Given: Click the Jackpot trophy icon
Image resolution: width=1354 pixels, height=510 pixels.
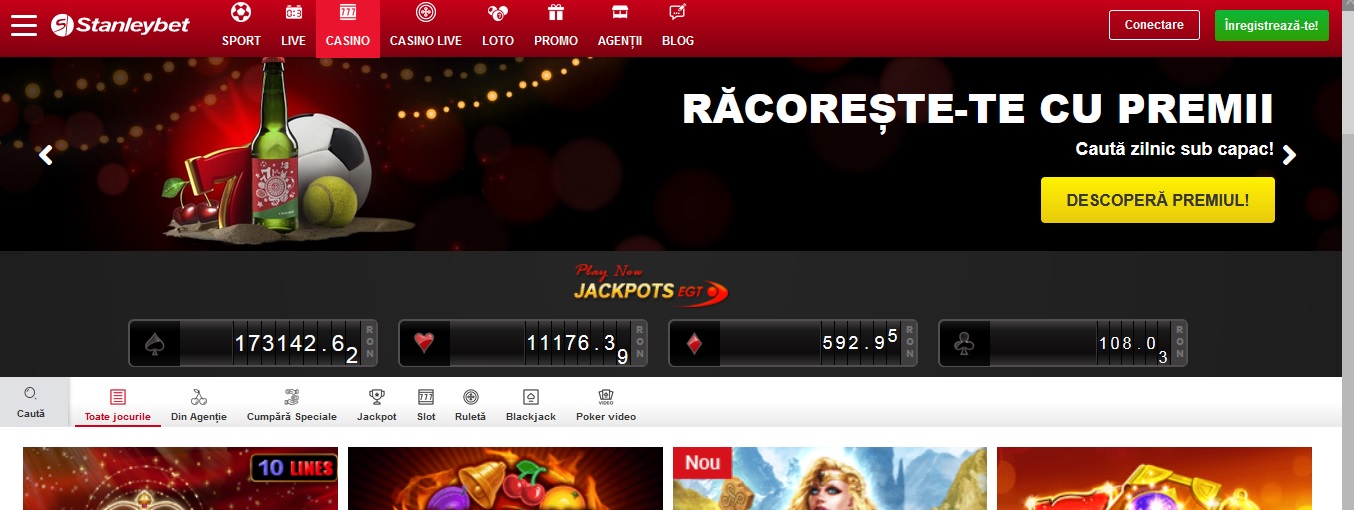Looking at the screenshot, I should 377,397.
